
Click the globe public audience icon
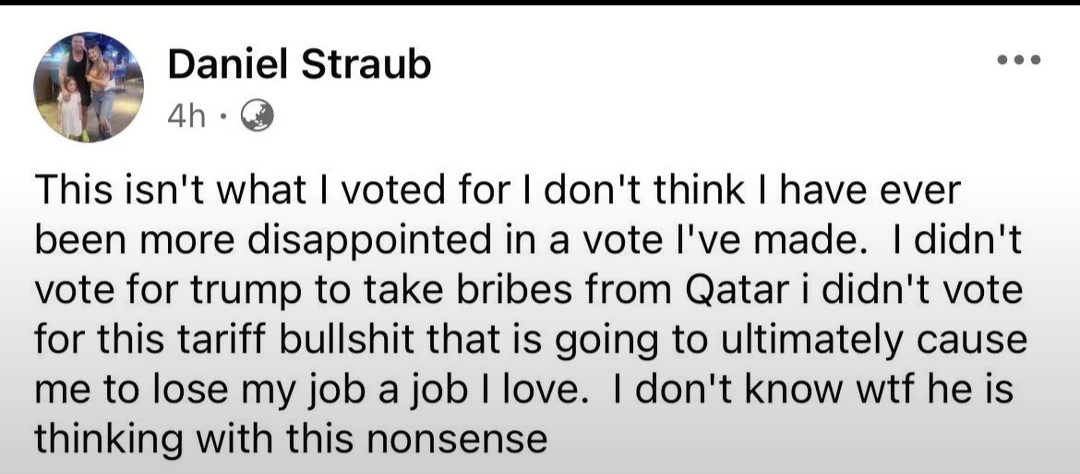click(257, 116)
